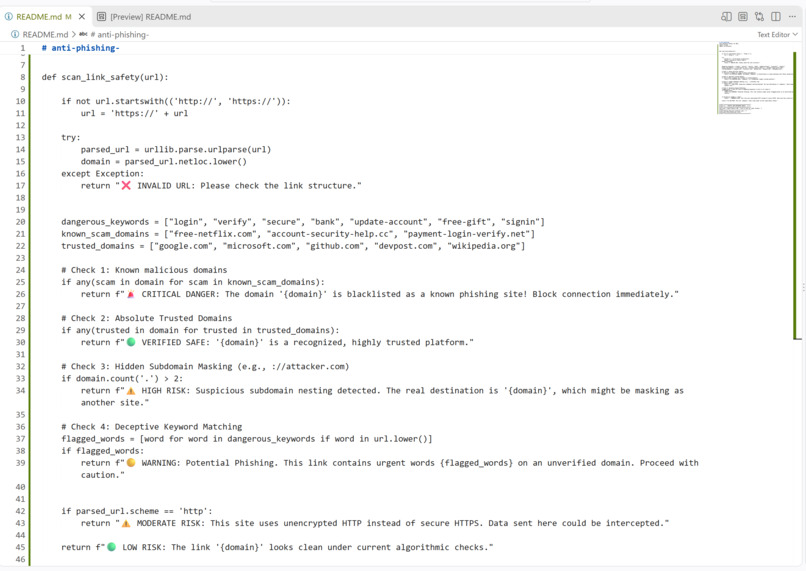
Task: Click 'trusted_domains' assignment on line 22
Action: coord(293,246)
